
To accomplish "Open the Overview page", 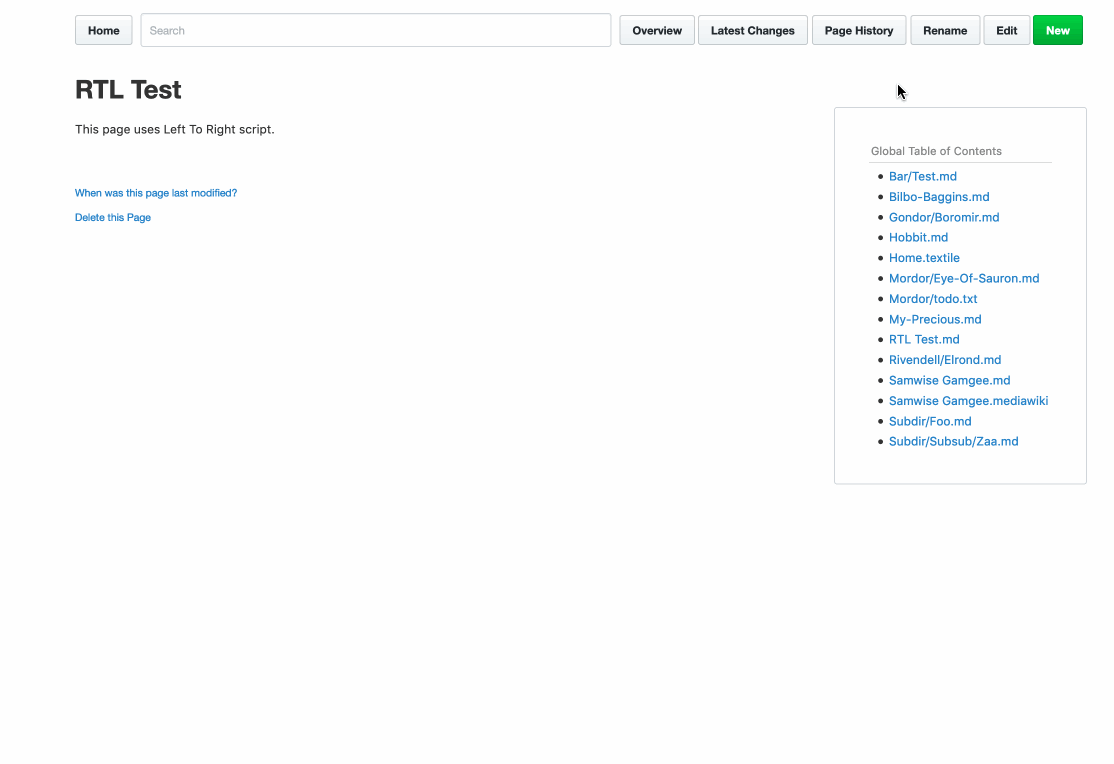I will pyautogui.click(x=657, y=30).
